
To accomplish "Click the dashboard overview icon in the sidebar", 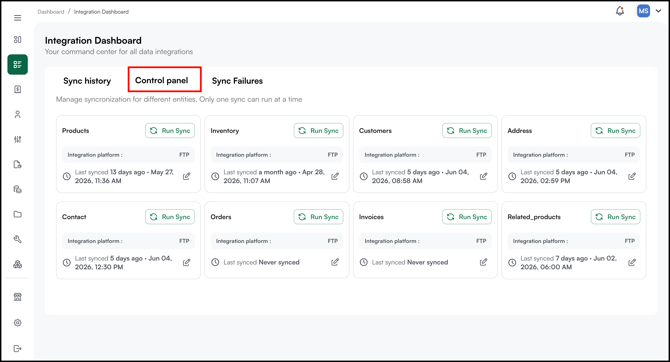I will coord(18,39).
